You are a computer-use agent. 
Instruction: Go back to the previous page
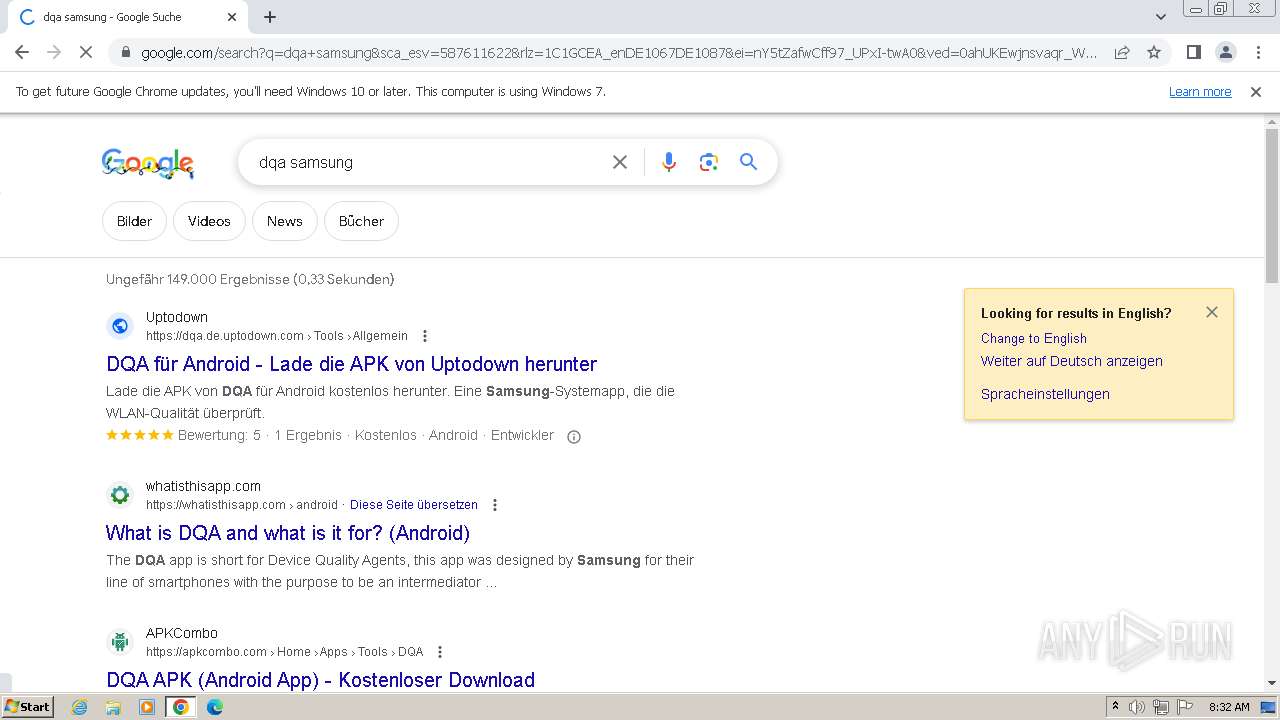pos(22,52)
